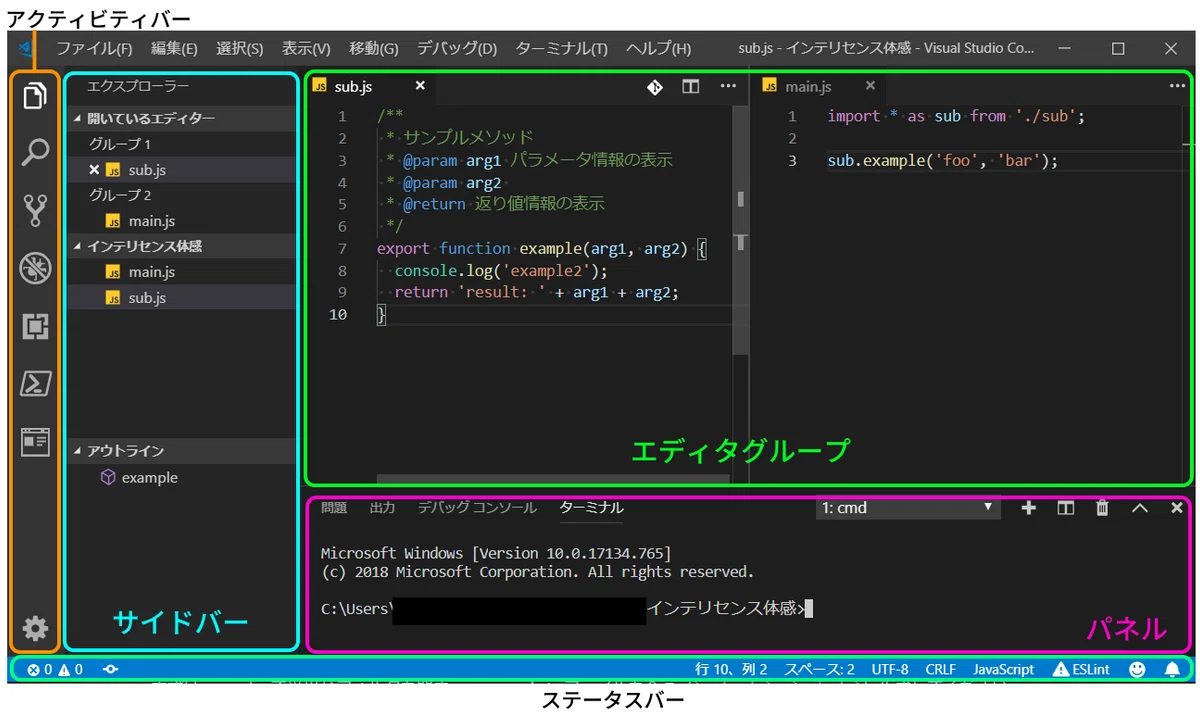
Task: Click the ESLint status bar item
Action: 1081,669
